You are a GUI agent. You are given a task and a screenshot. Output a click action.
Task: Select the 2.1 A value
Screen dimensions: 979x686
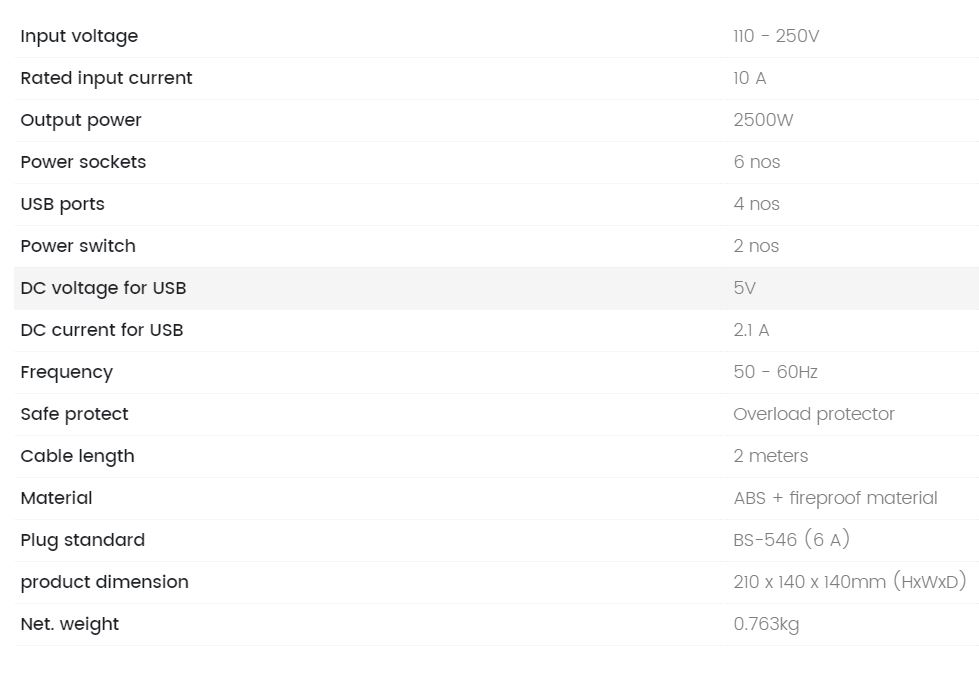[x=751, y=330]
